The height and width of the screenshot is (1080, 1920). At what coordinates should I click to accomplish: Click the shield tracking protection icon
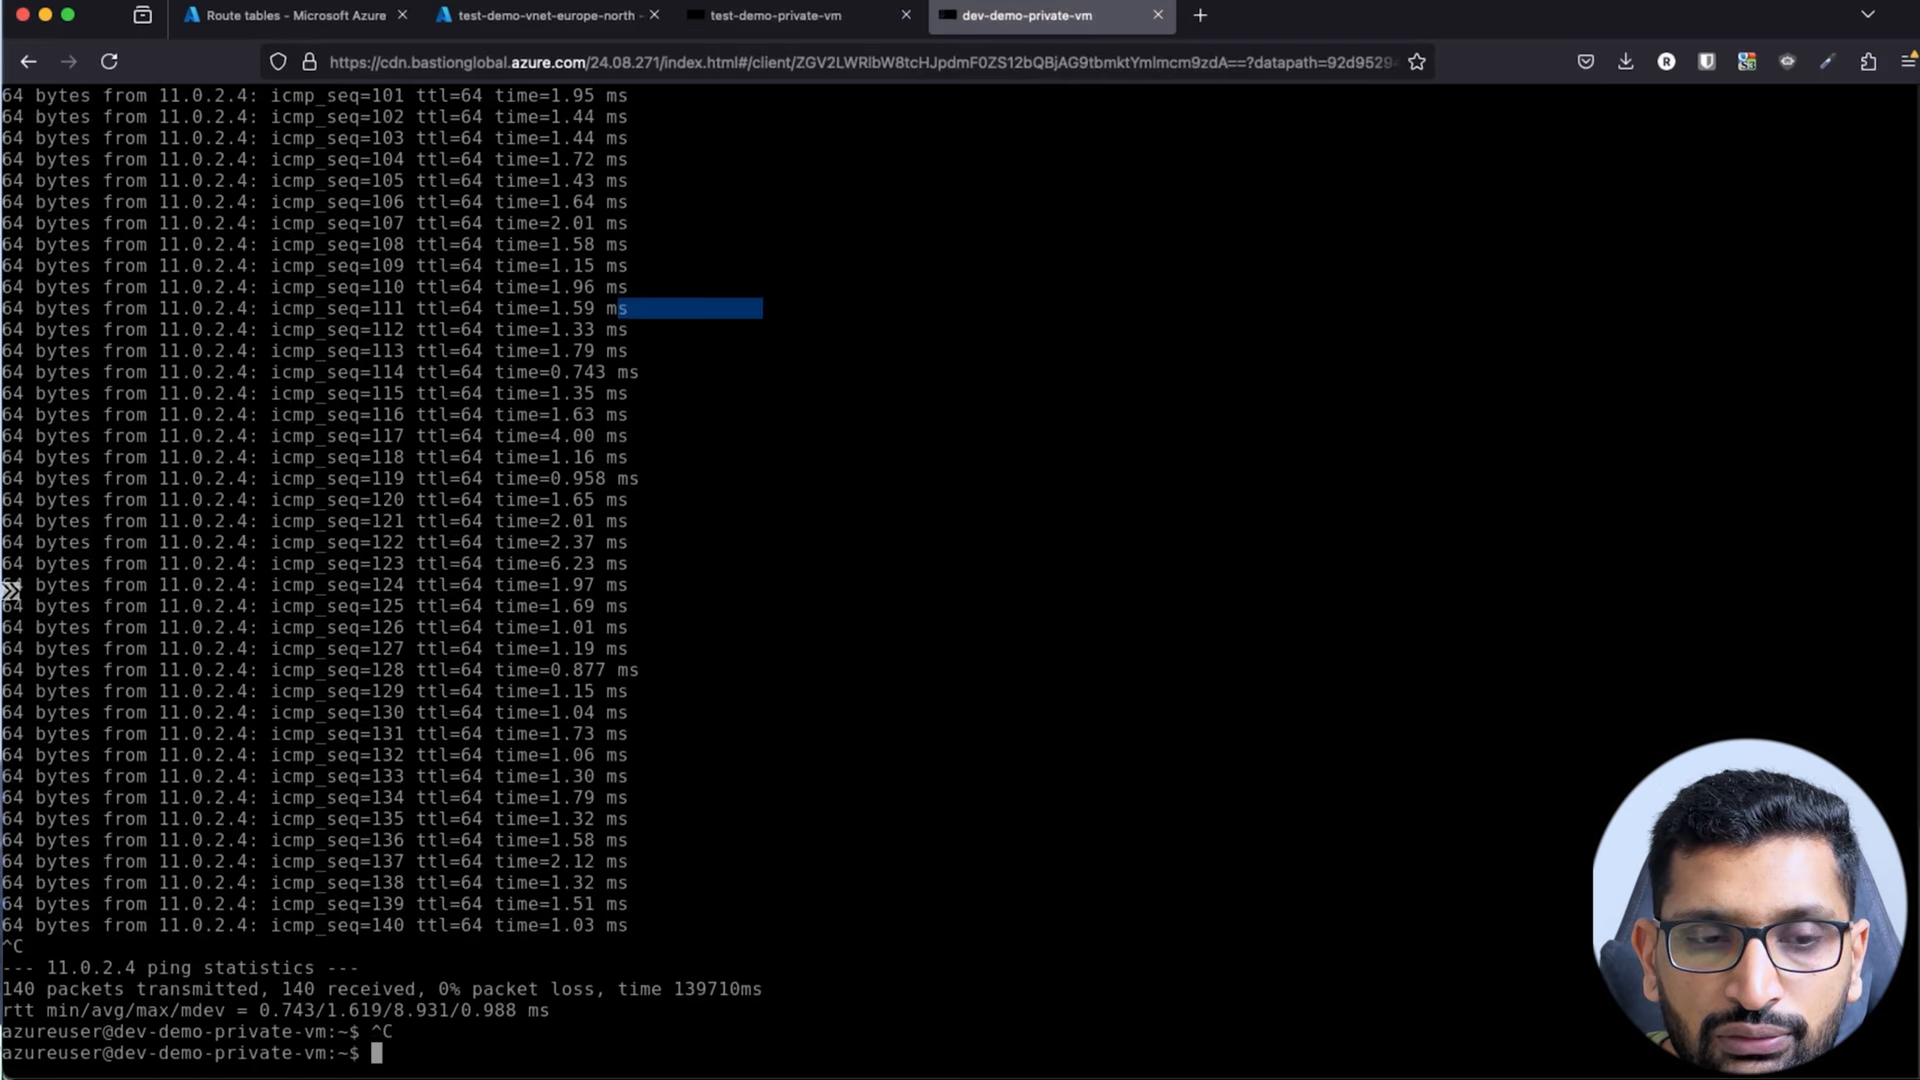[278, 62]
